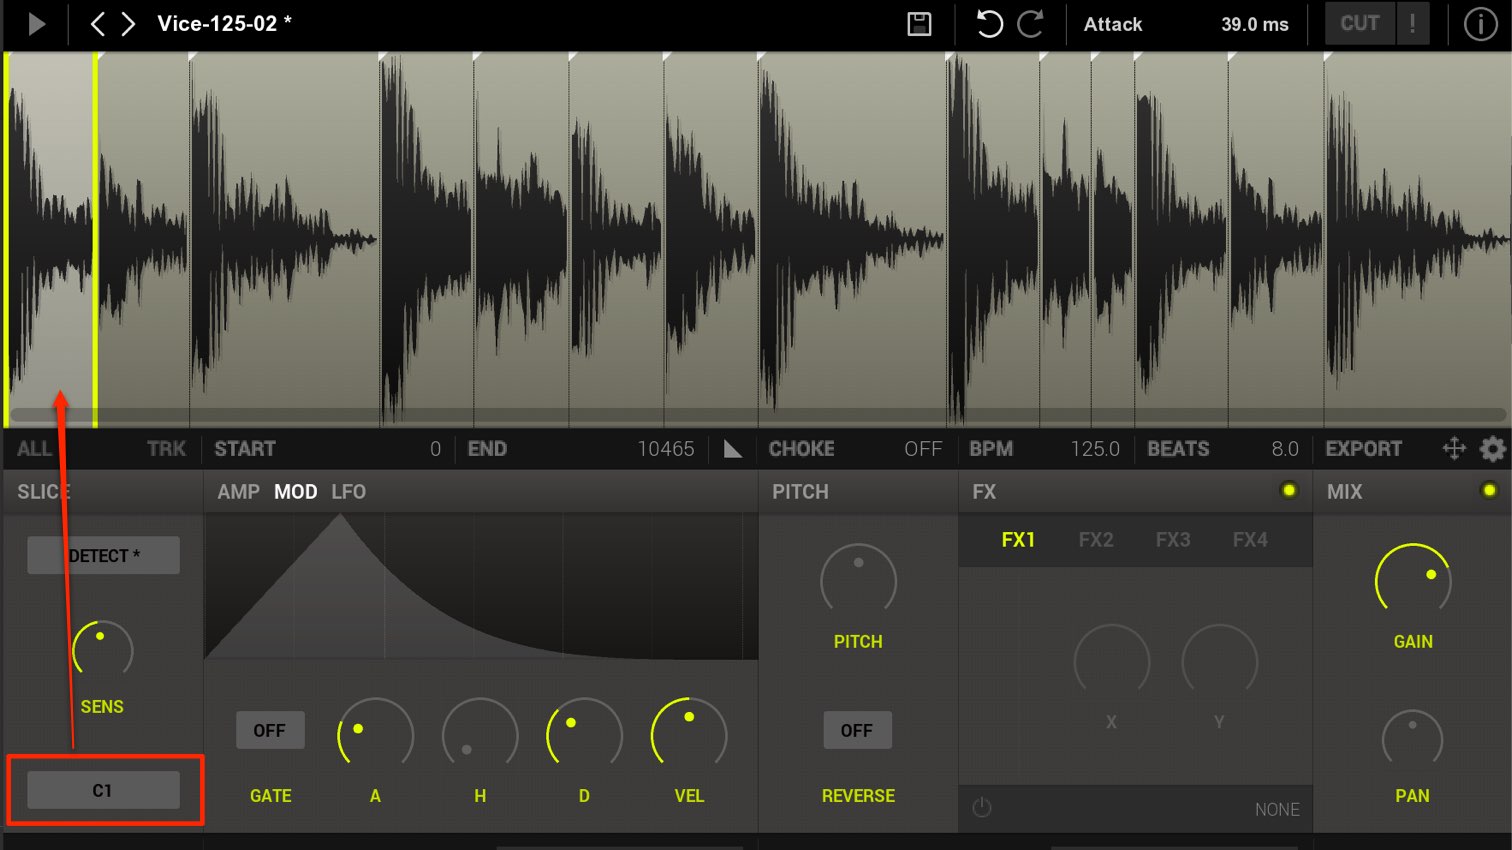Viewport: 1512px width, 850px height.
Task: Click the drag-export arrows icon
Action: 1454,449
